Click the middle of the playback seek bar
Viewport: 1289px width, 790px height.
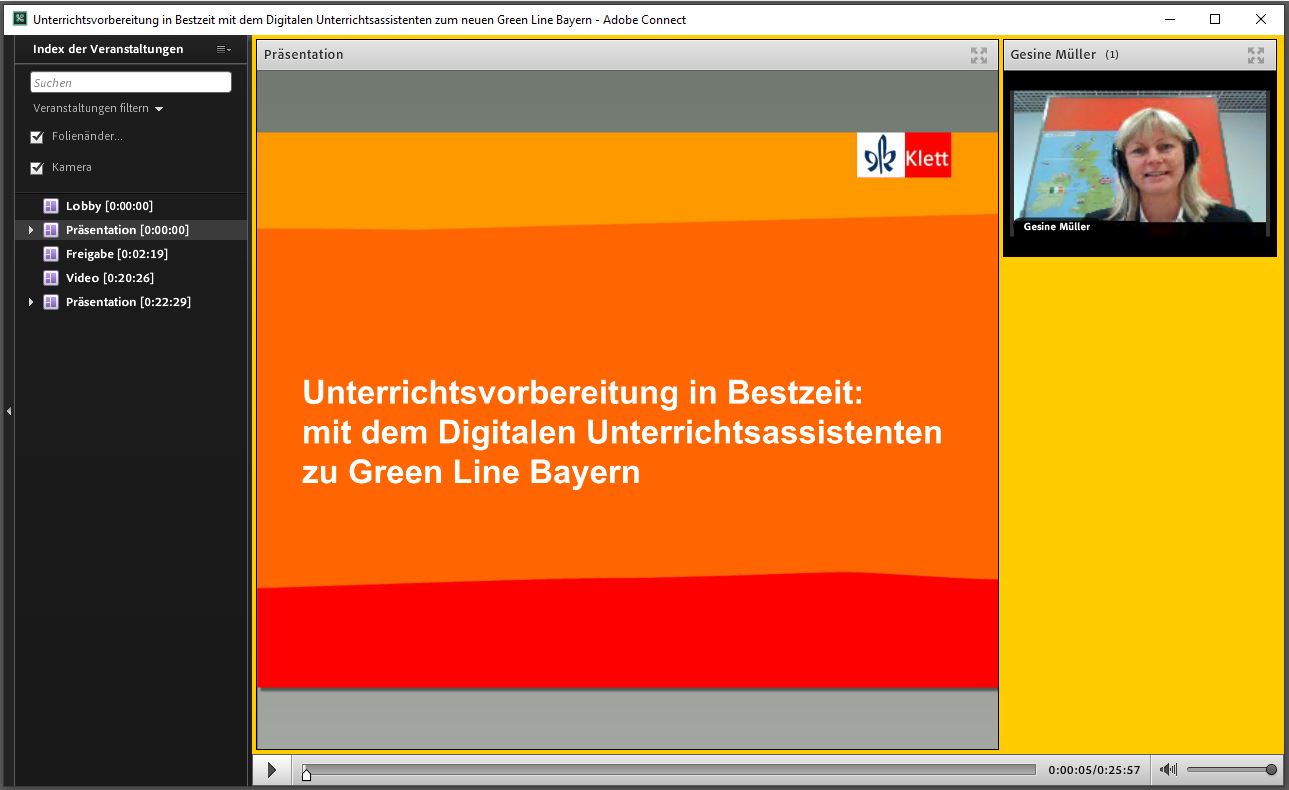click(669, 770)
